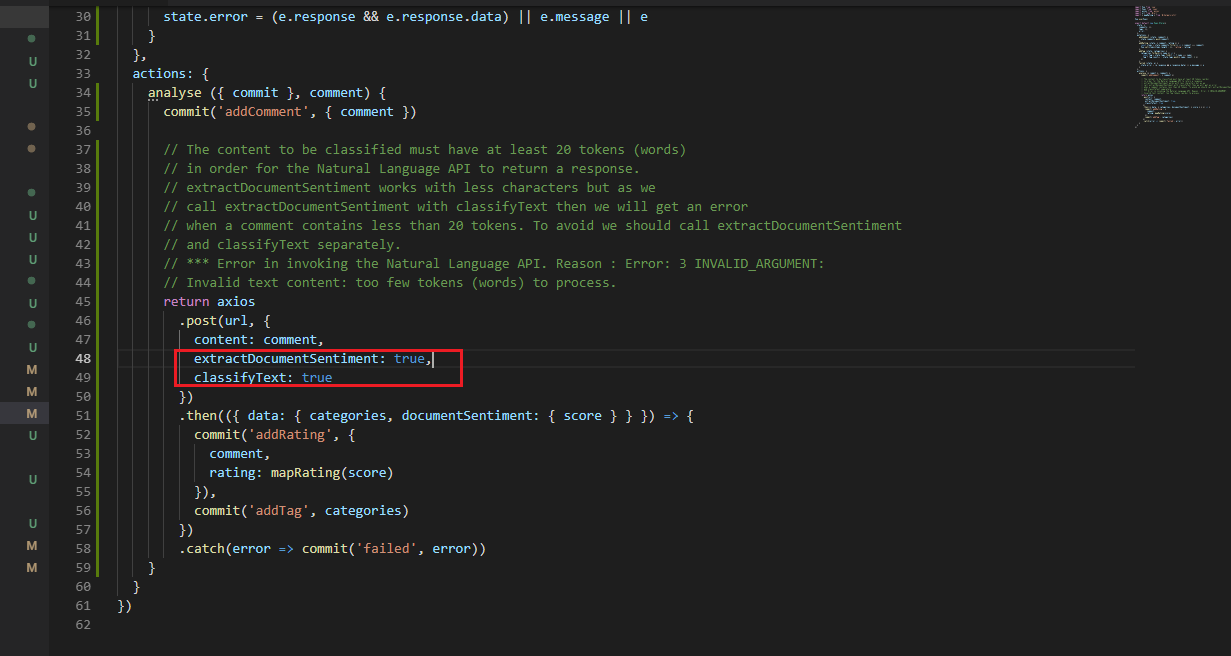Click line number 62 at the file end
This screenshot has width=1231, height=656.
tap(82, 624)
